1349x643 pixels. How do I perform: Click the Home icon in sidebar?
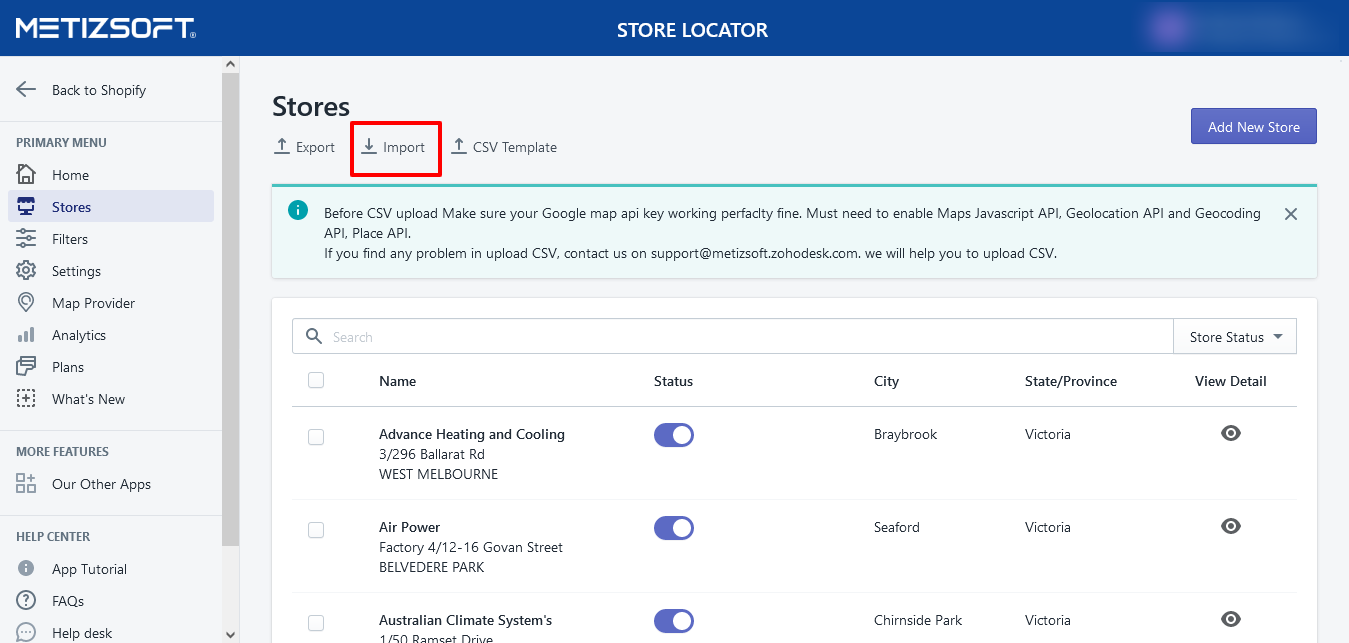(x=26, y=175)
